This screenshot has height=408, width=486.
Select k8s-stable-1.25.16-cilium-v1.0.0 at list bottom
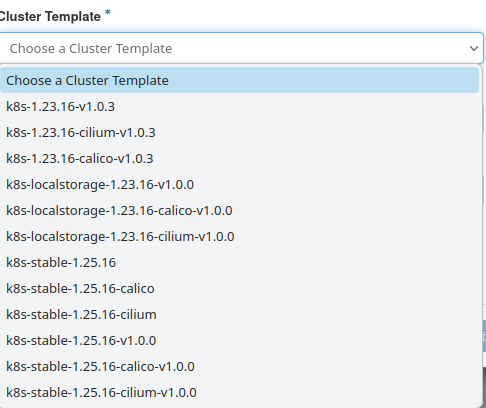[239, 393]
